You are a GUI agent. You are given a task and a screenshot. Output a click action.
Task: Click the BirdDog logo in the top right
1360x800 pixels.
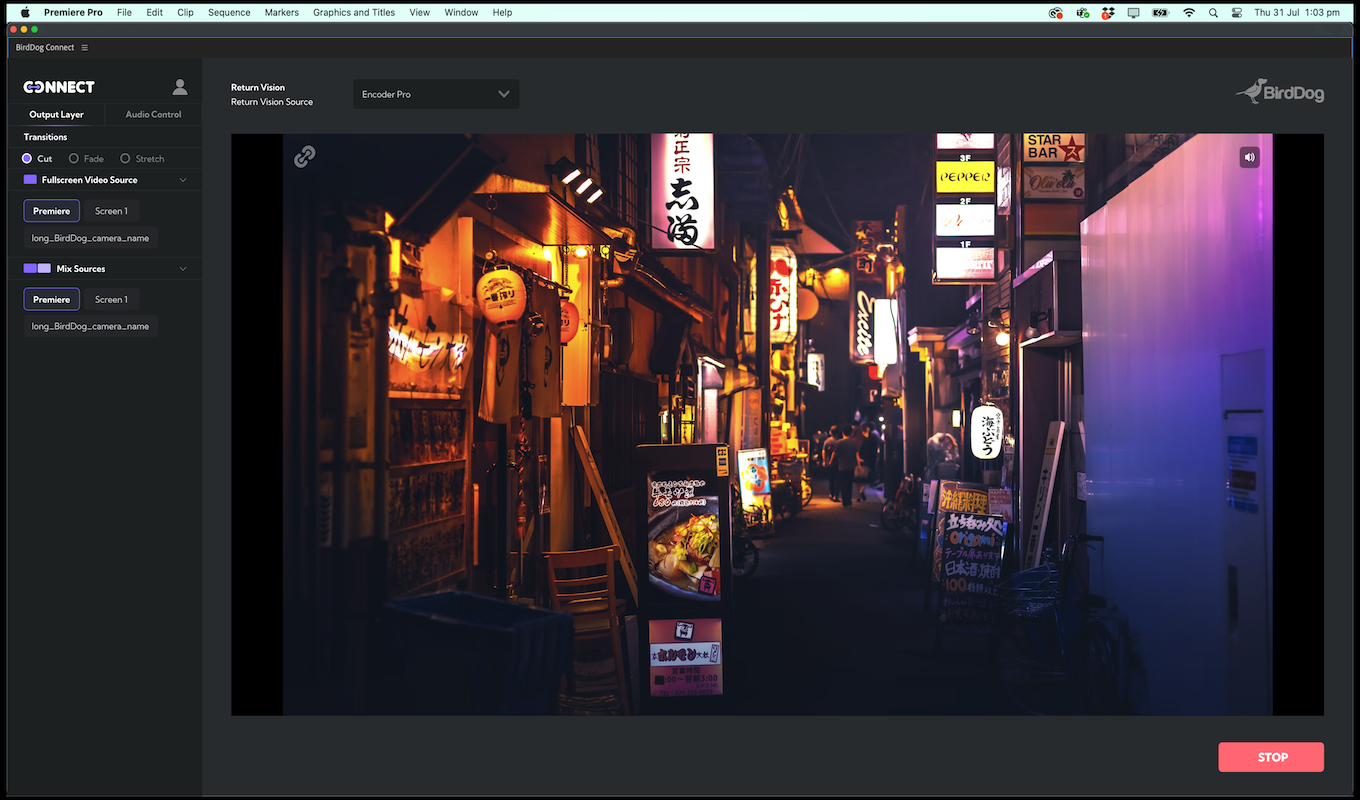tap(1280, 92)
